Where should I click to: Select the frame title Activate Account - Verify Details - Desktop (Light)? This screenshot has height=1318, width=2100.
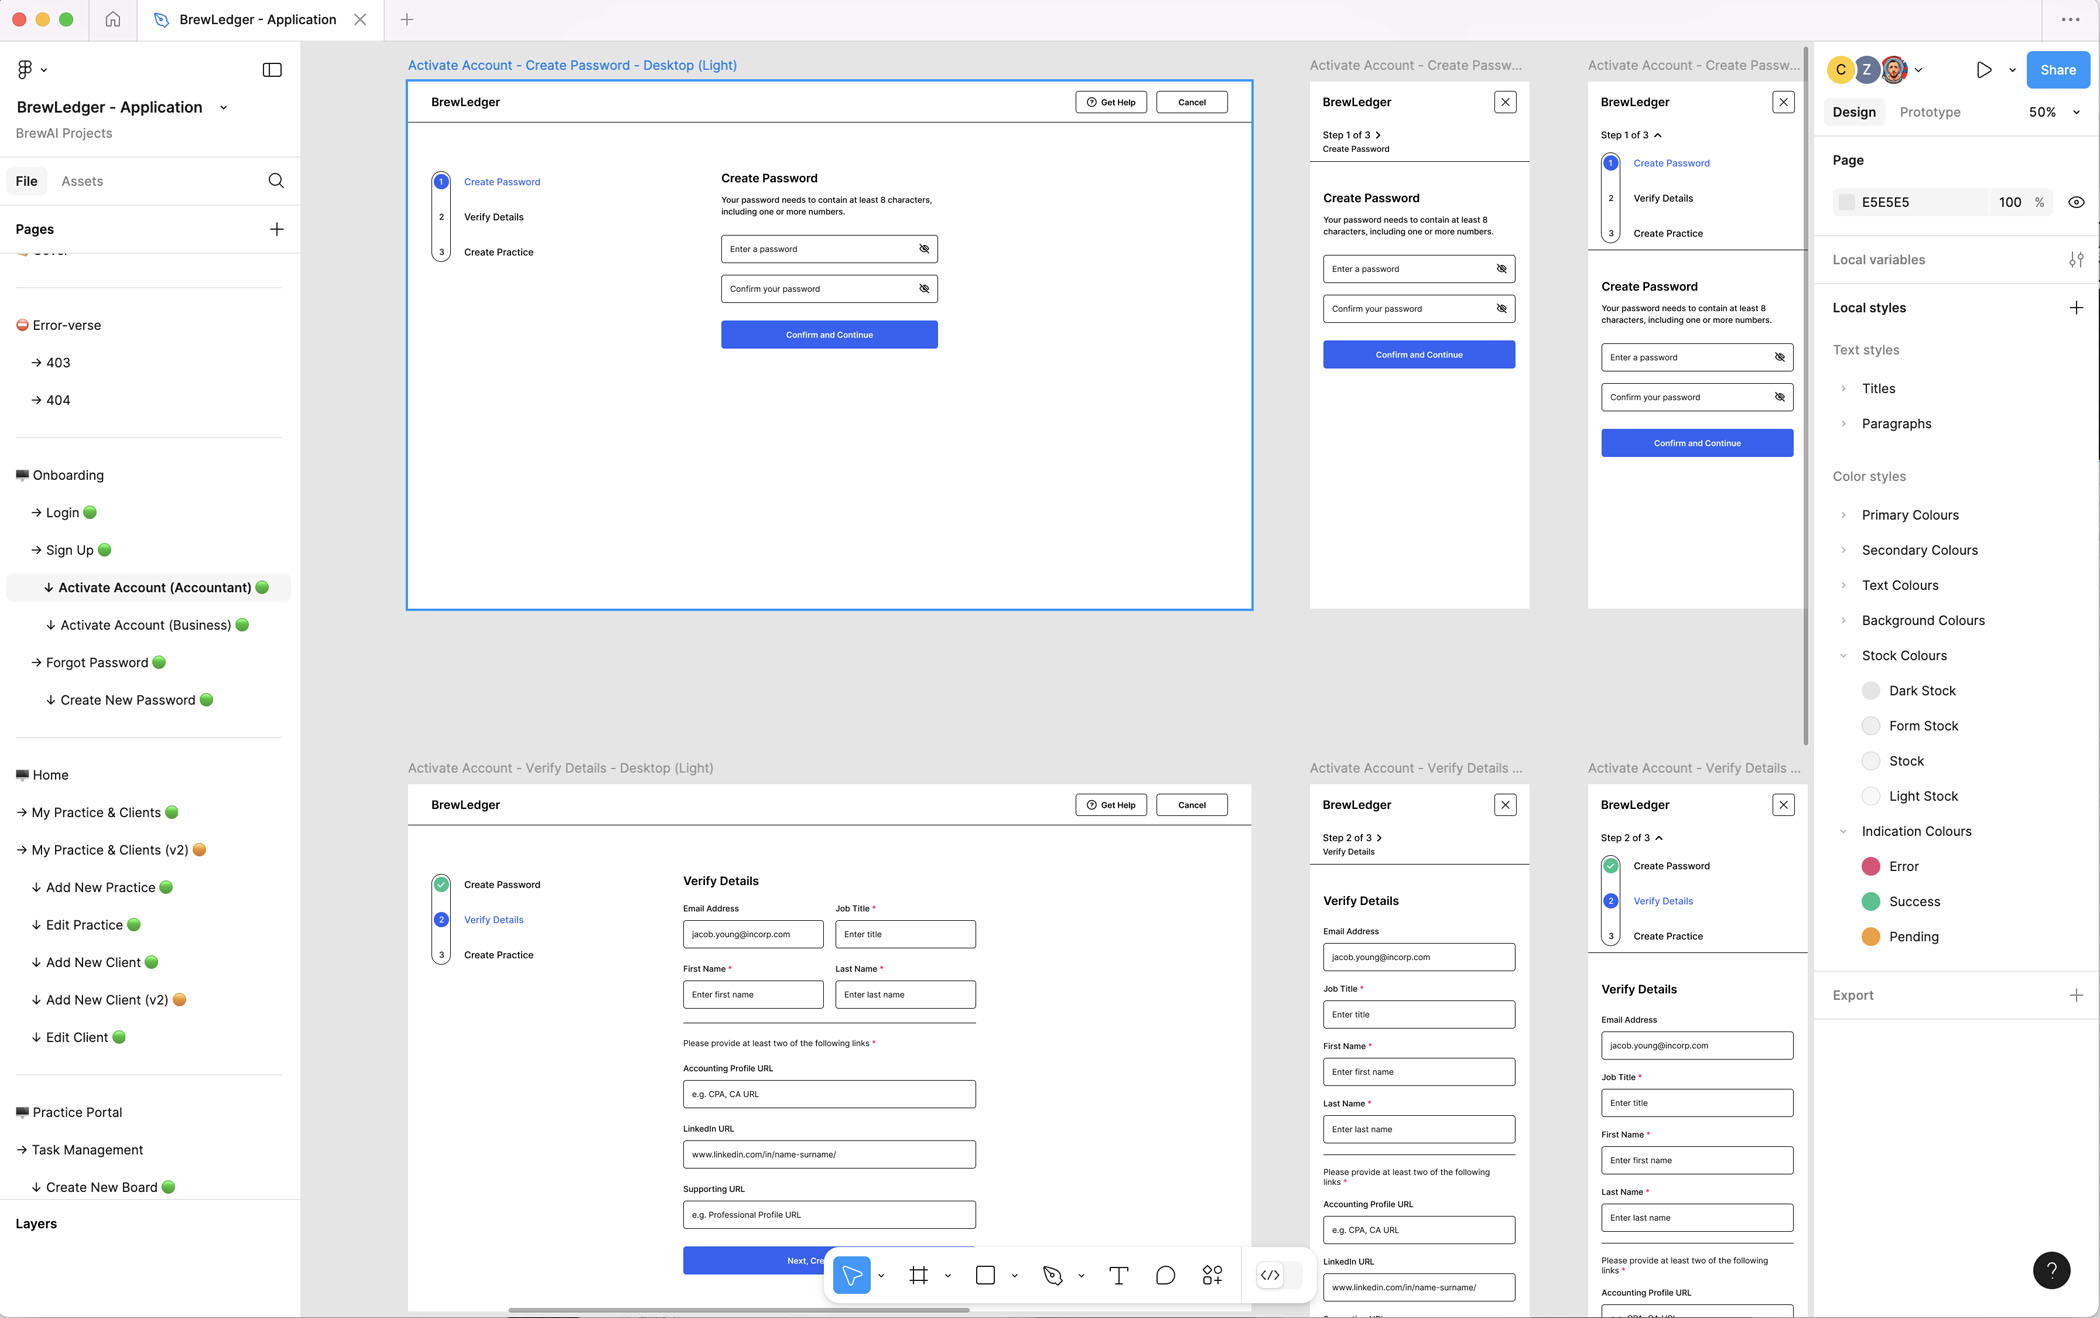coord(560,768)
